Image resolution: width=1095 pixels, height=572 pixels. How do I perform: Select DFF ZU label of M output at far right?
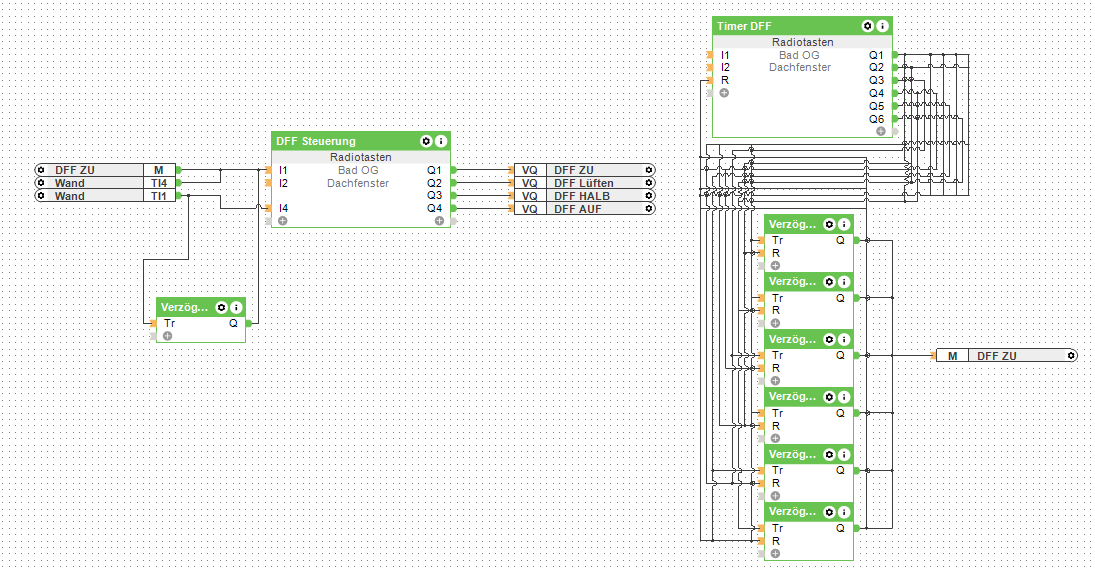coord(997,355)
